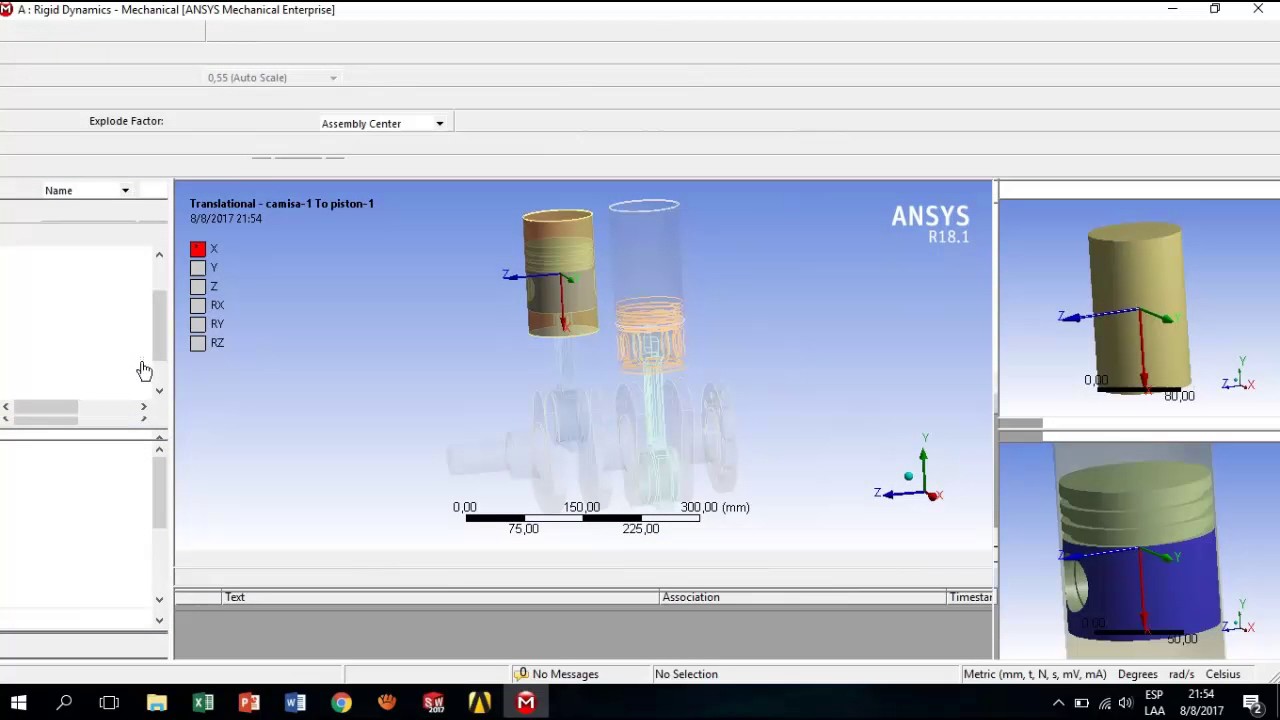Screen dimensions: 1280x720
Task: Click the No Selection status field
Action: 686,674
